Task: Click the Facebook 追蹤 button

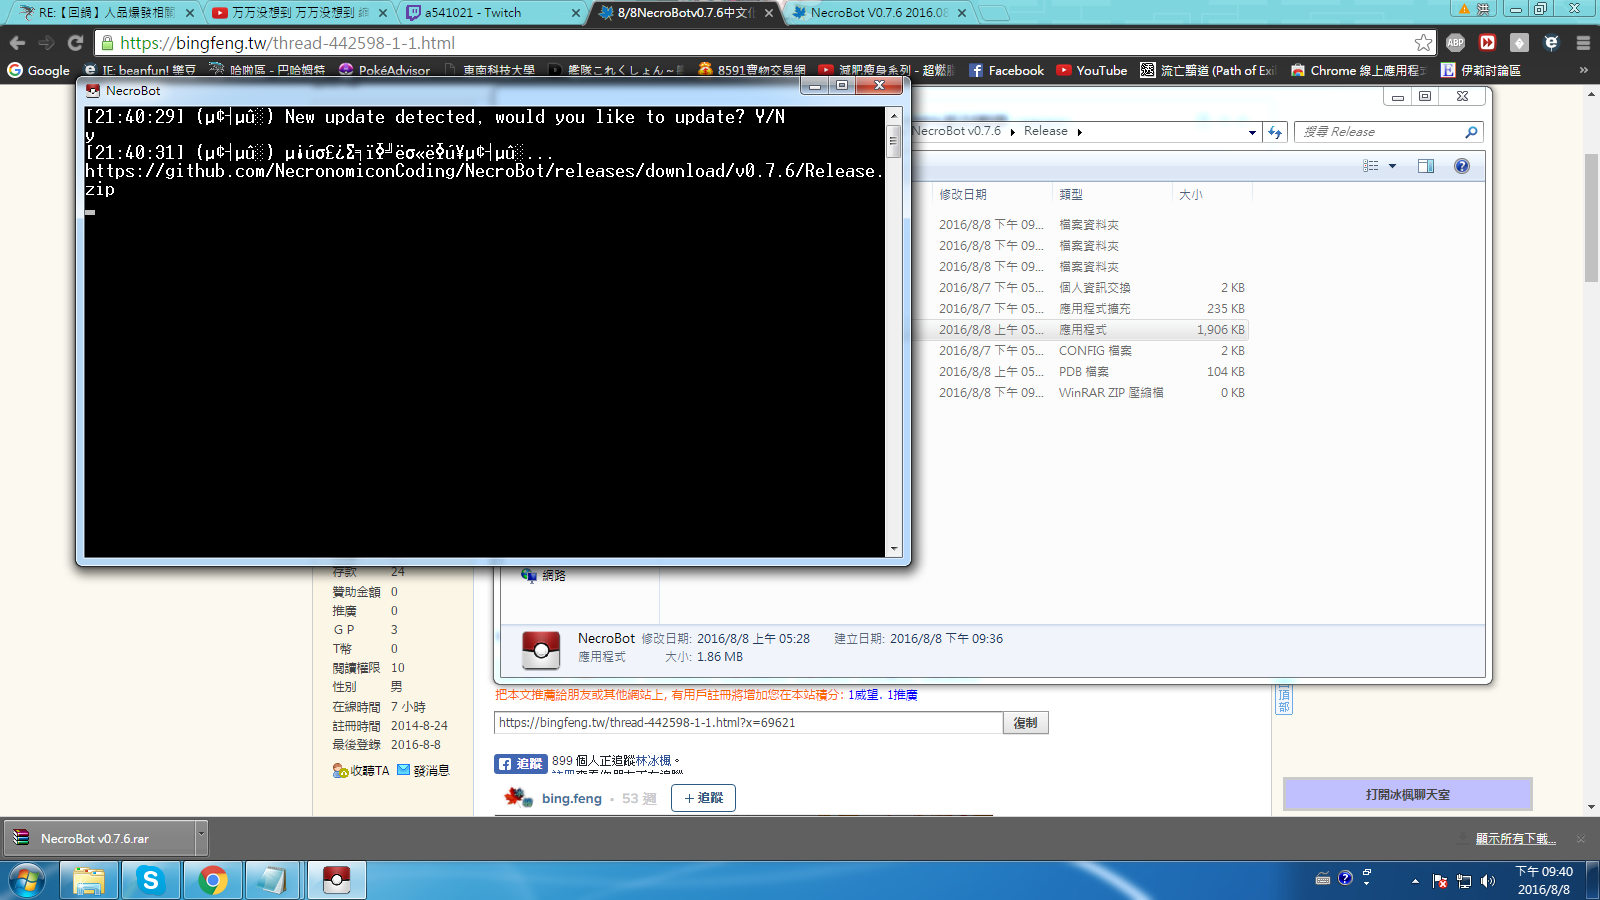Action: coord(520,763)
